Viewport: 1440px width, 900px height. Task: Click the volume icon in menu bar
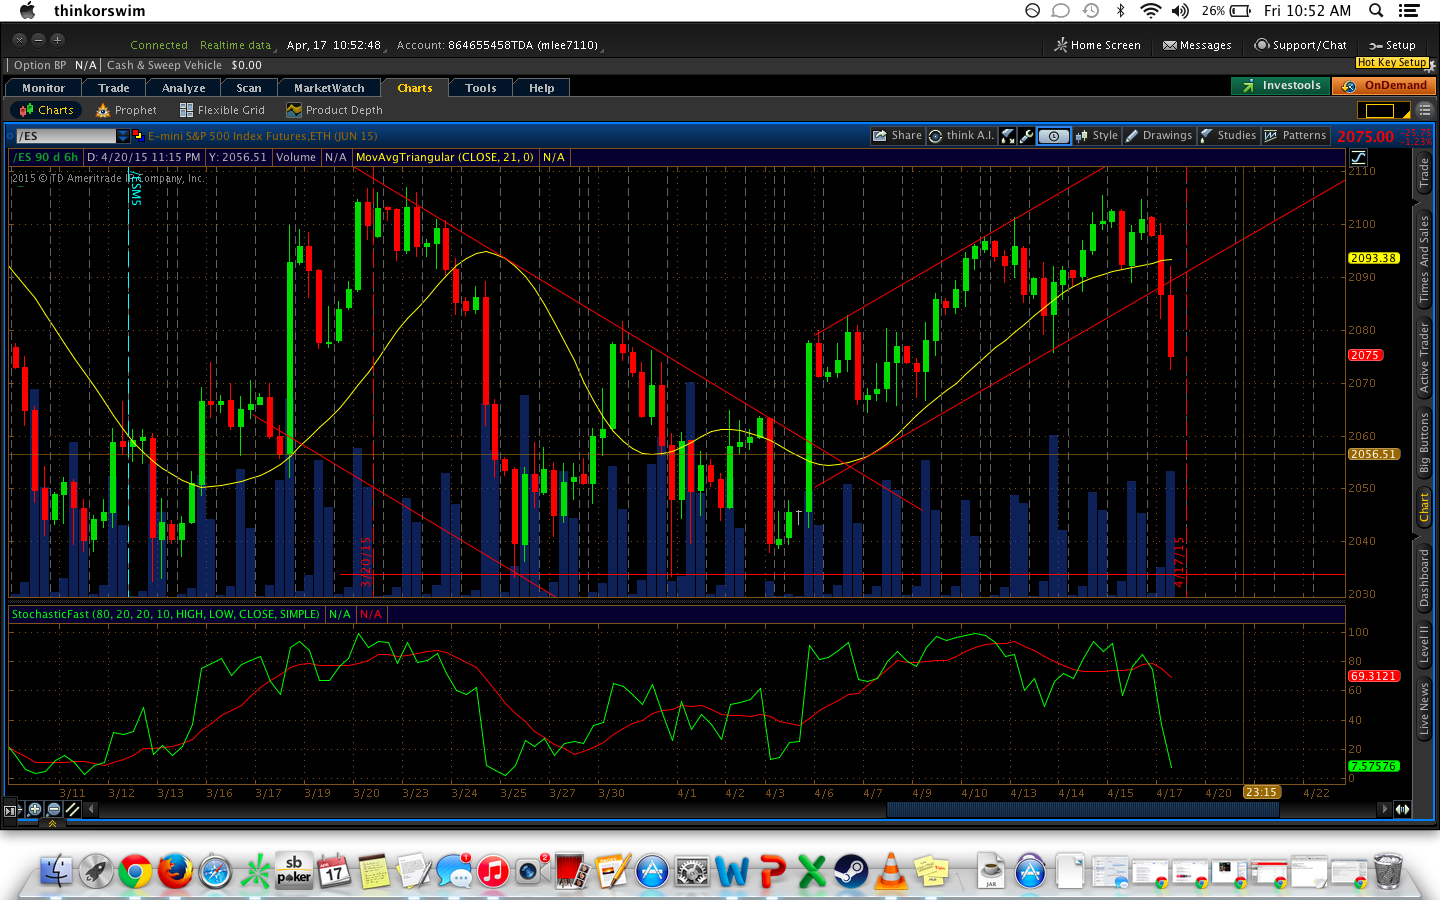1180,11
